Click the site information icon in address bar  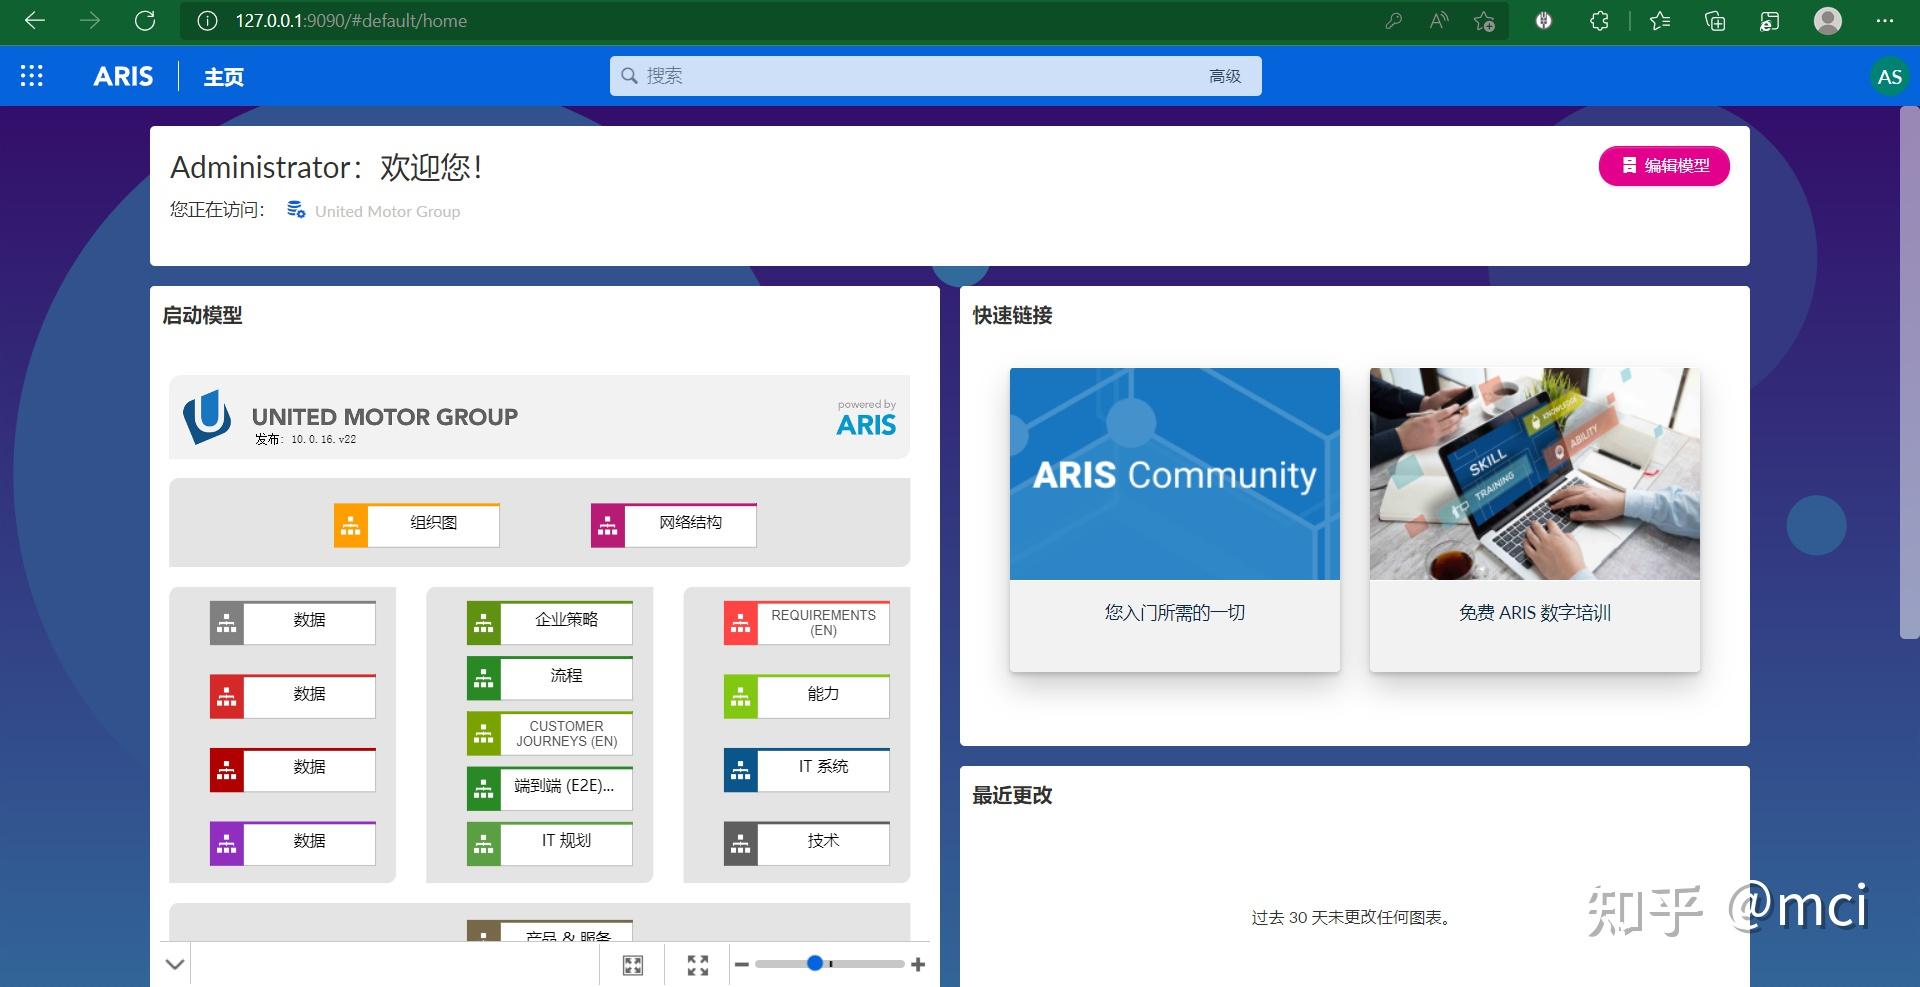click(x=207, y=21)
